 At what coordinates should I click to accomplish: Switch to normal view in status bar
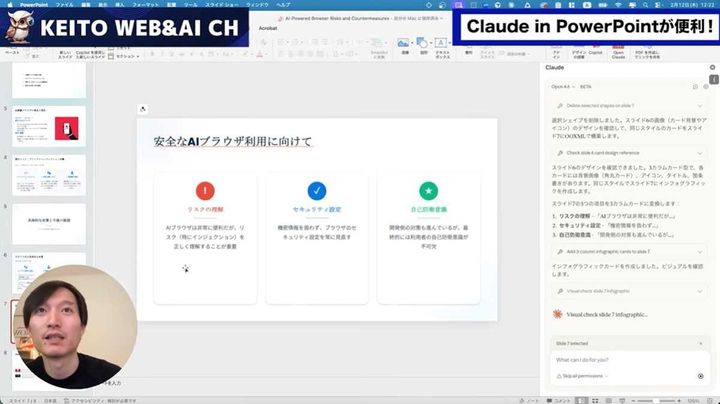tap(581, 401)
